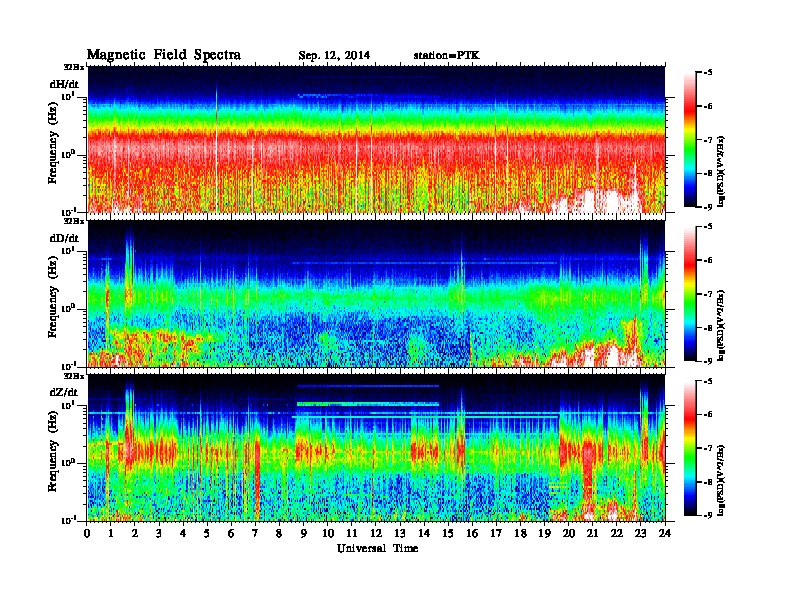Click the time axis tick label "24"
This screenshot has width=792, height=612.
click(x=665, y=533)
